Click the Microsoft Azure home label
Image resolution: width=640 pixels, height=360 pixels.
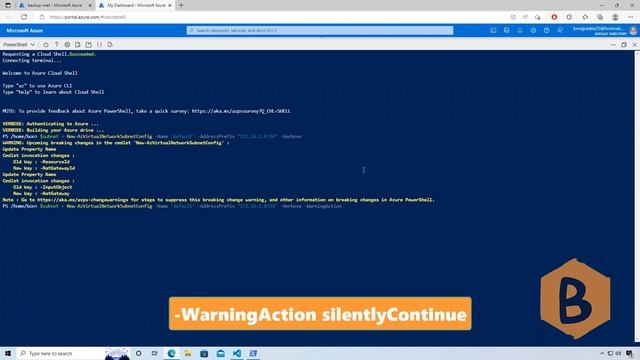[x=24, y=31]
